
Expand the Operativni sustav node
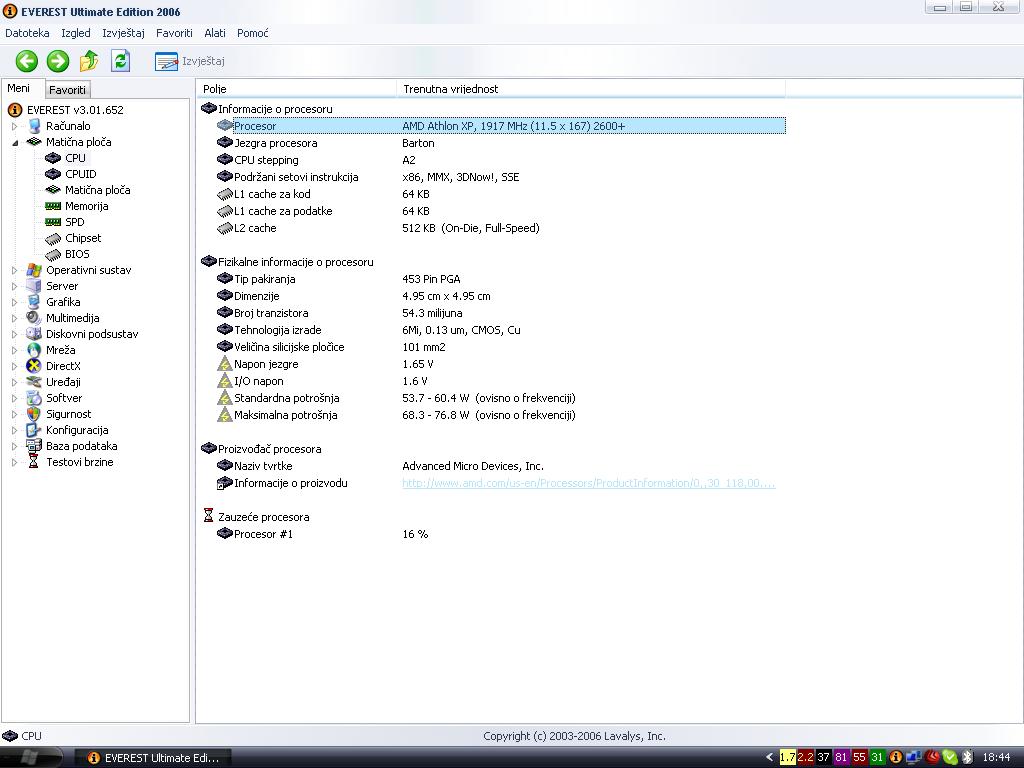tap(15, 270)
